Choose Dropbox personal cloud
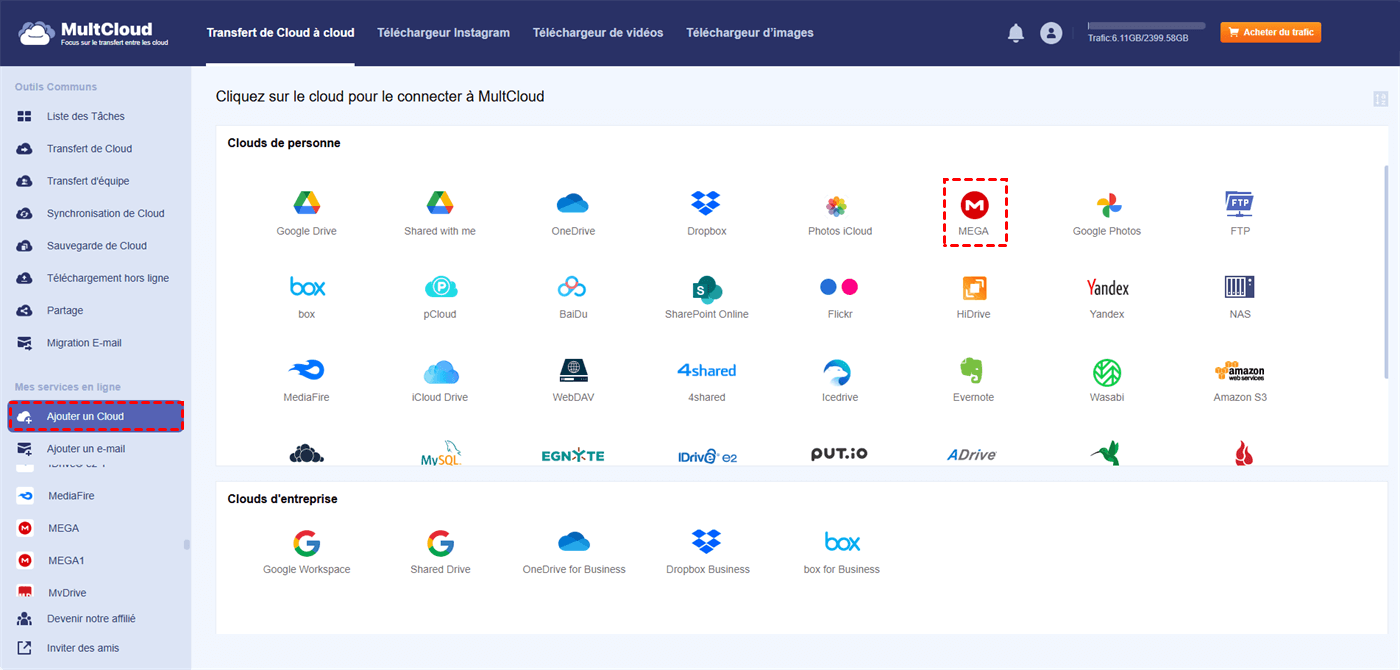 706,213
